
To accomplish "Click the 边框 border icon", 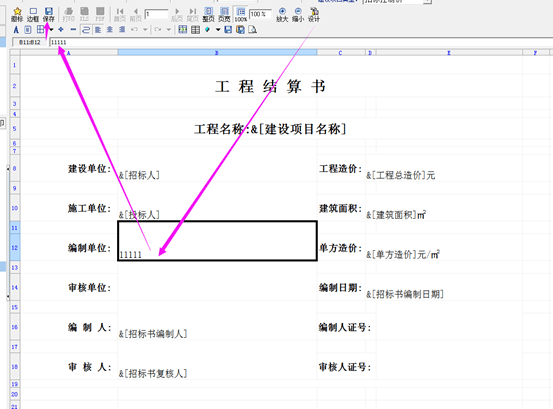I will coord(33,15).
